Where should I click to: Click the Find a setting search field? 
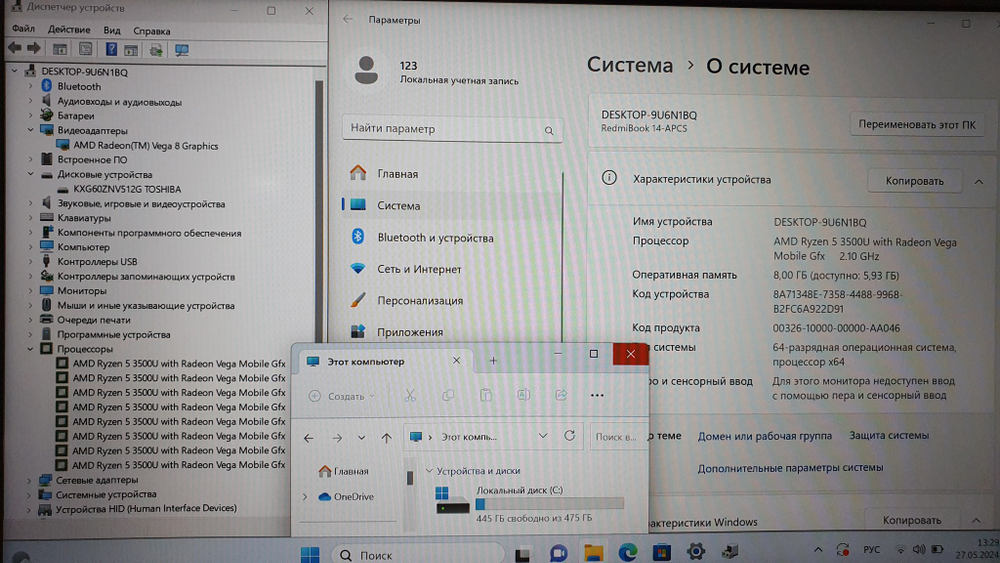click(x=445, y=129)
